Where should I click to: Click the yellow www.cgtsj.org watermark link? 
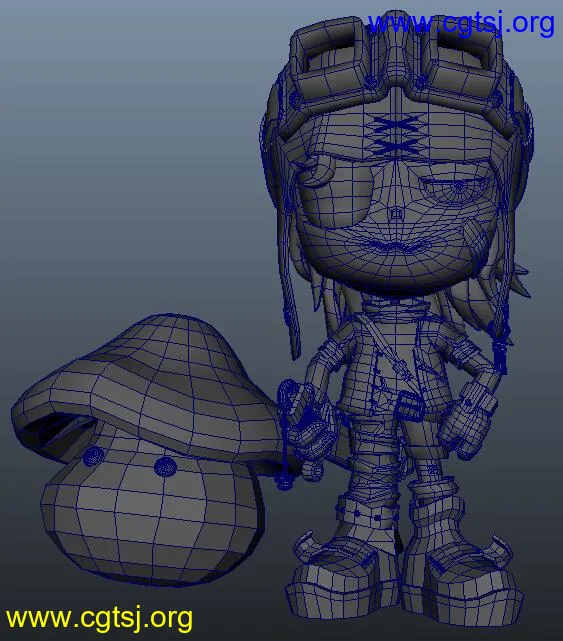(x=99, y=618)
